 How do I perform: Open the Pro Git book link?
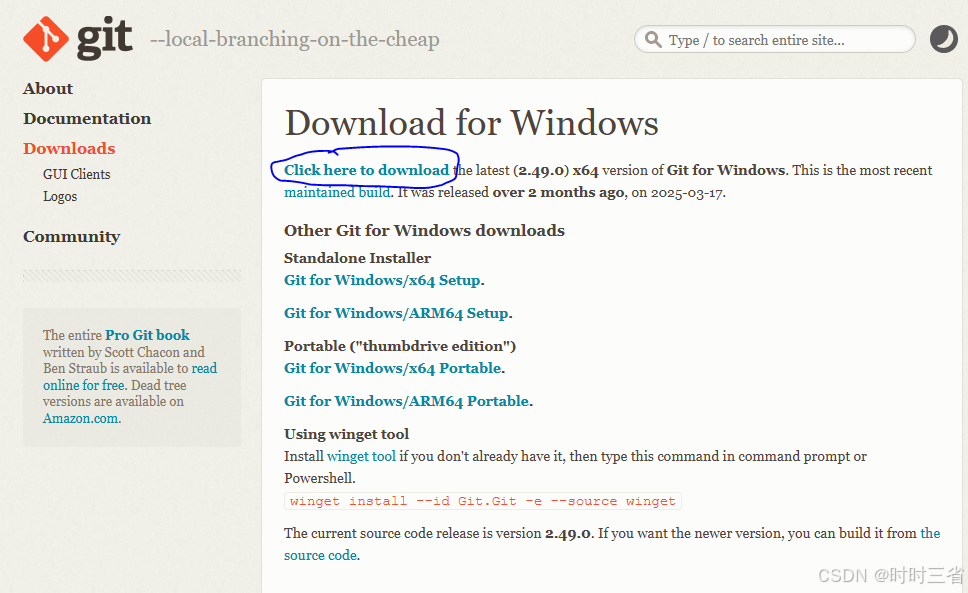[148, 335]
